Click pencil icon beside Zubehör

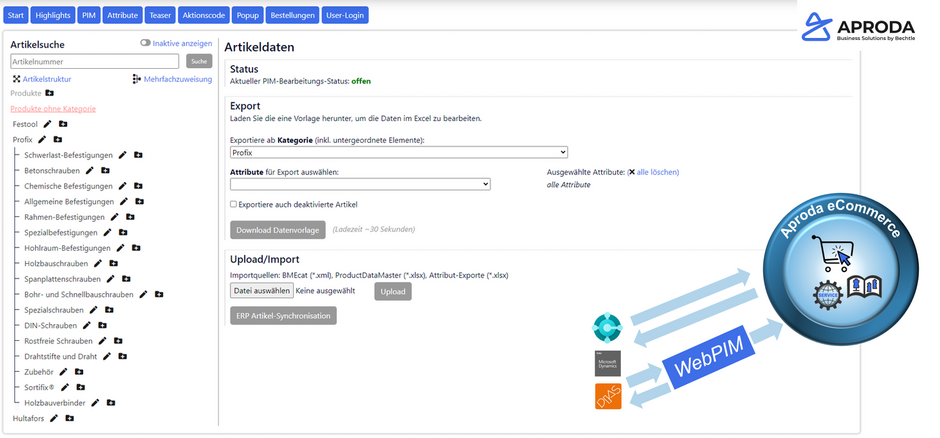point(64,372)
